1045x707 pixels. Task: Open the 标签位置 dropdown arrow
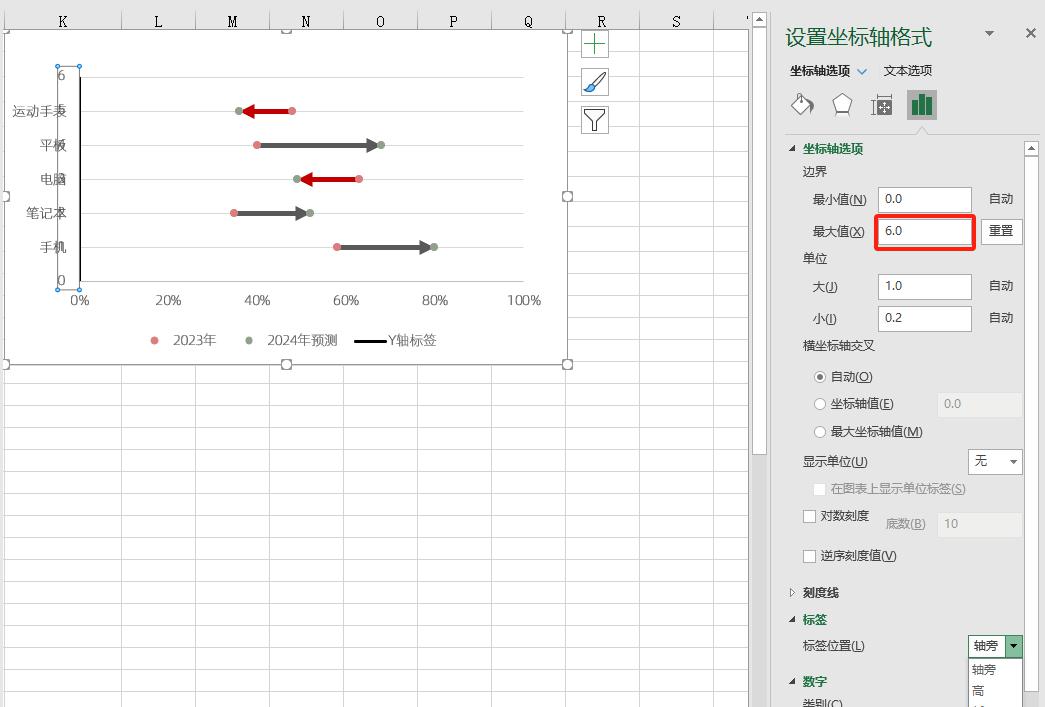1014,646
